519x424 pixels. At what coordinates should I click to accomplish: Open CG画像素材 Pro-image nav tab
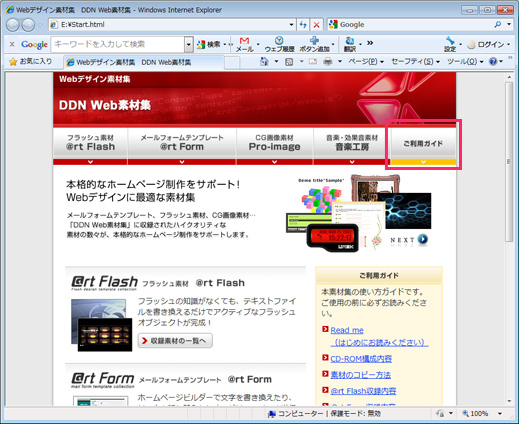[x=274, y=147]
